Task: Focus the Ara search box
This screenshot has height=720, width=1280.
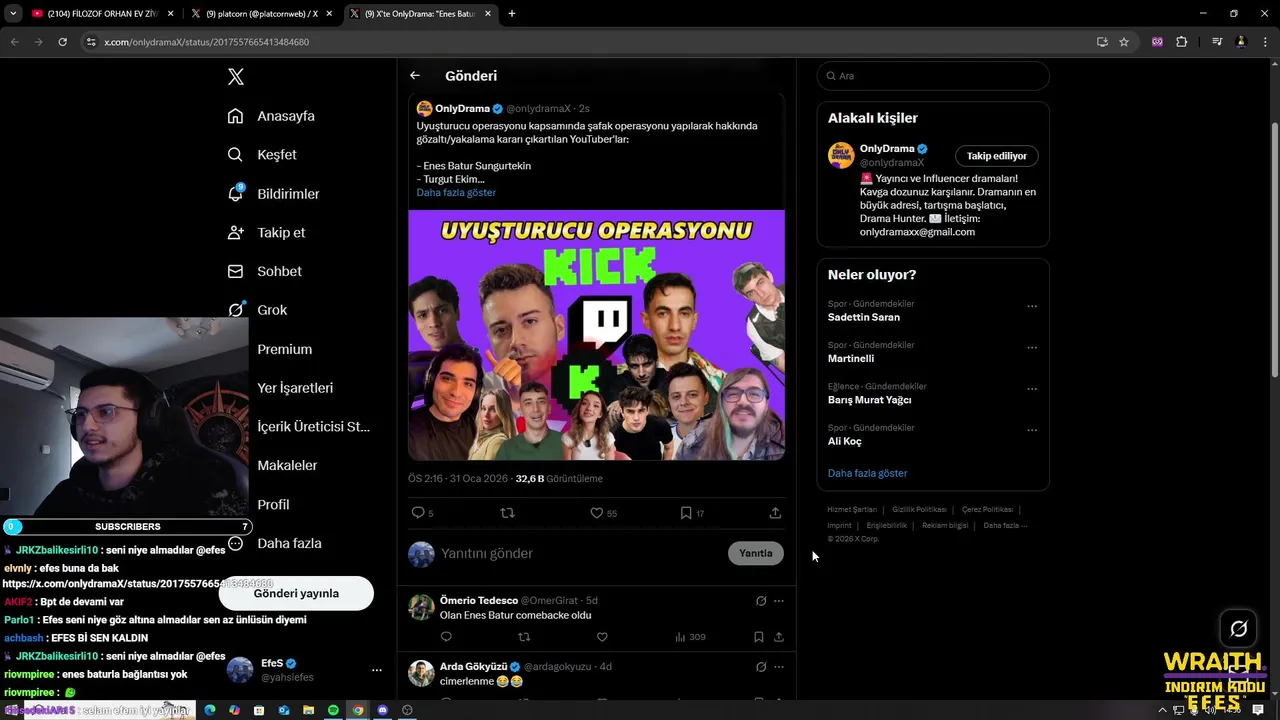Action: 933,76
